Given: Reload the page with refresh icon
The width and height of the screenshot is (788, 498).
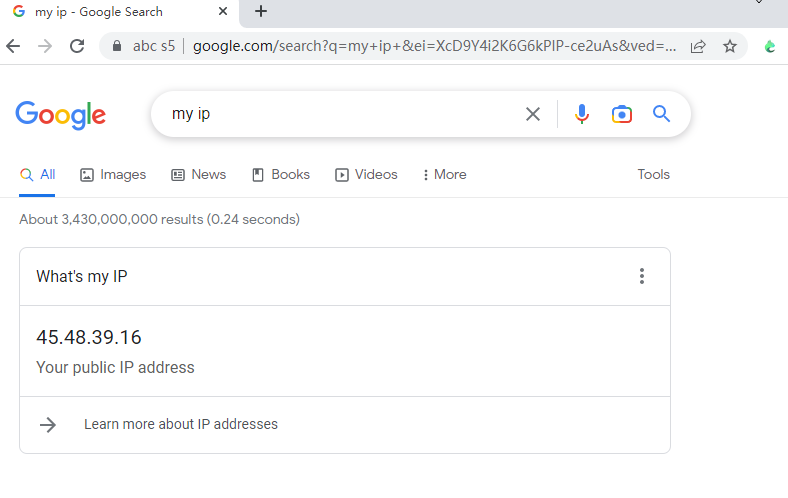Looking at the screenshot, I should [77, 46].
